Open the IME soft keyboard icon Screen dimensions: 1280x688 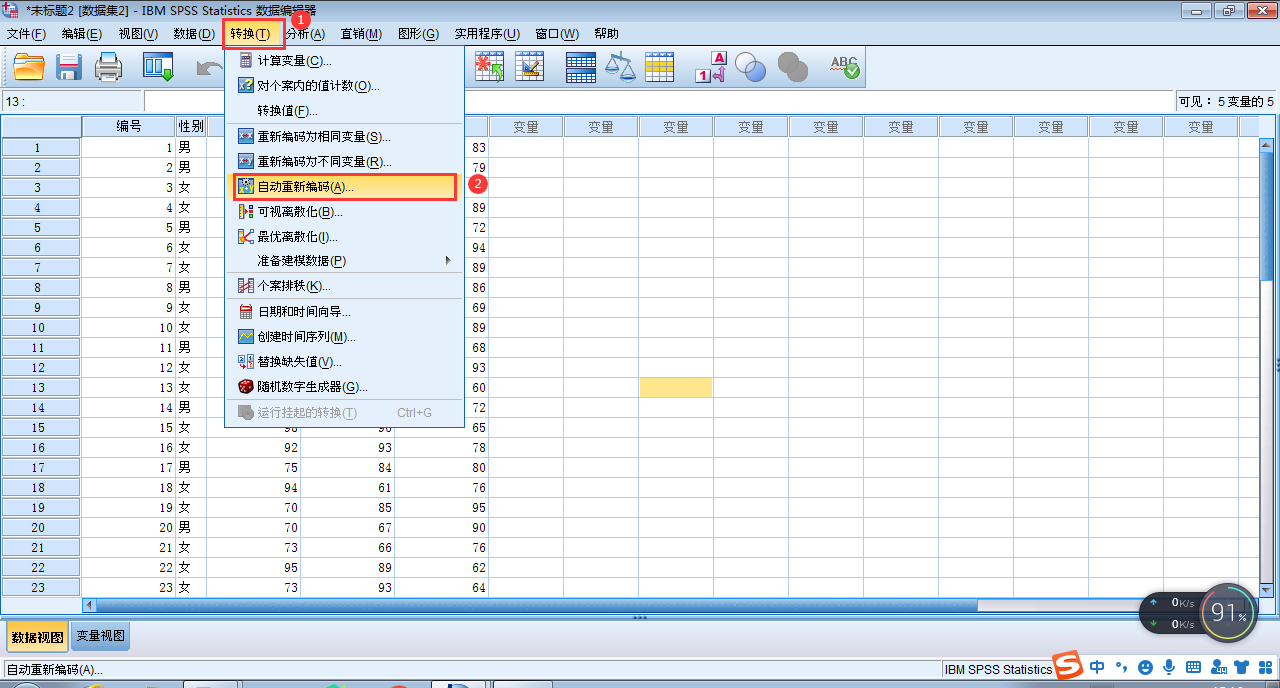1193,666
